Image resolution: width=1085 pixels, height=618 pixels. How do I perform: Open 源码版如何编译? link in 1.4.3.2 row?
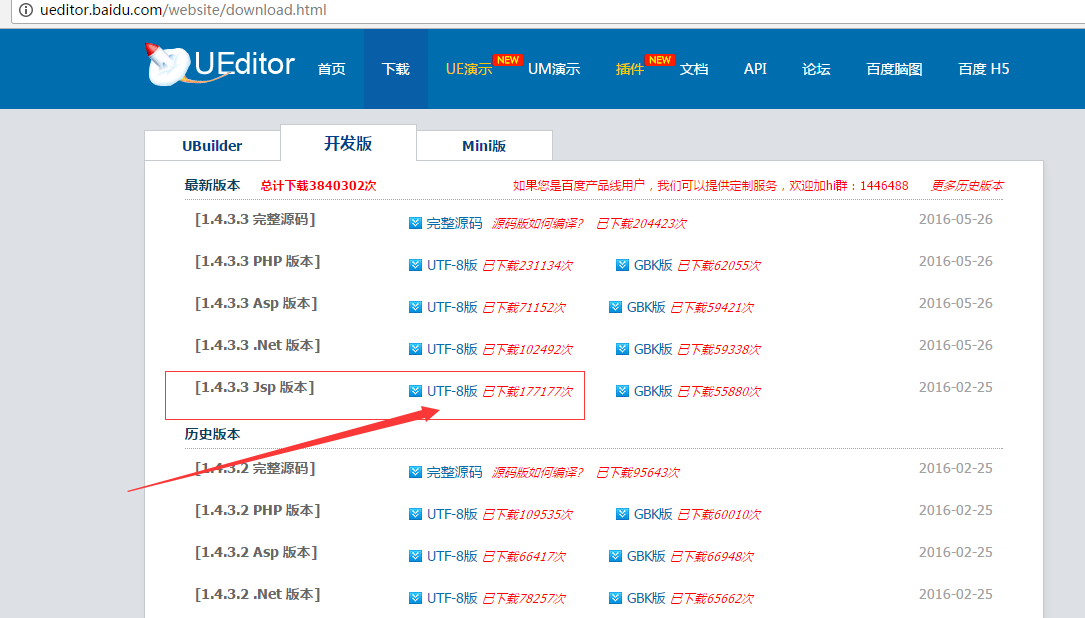click(x=538, y=473)
